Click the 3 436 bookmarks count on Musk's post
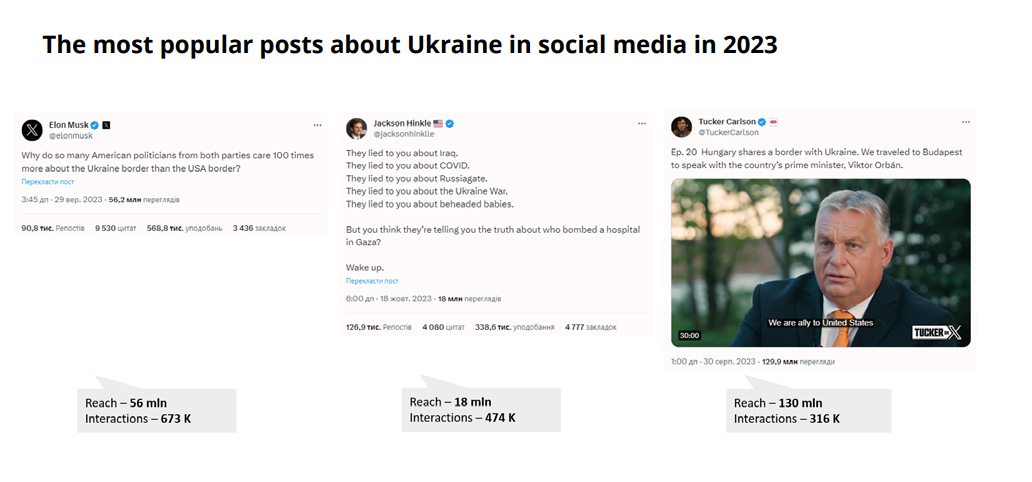 (259, 228)
